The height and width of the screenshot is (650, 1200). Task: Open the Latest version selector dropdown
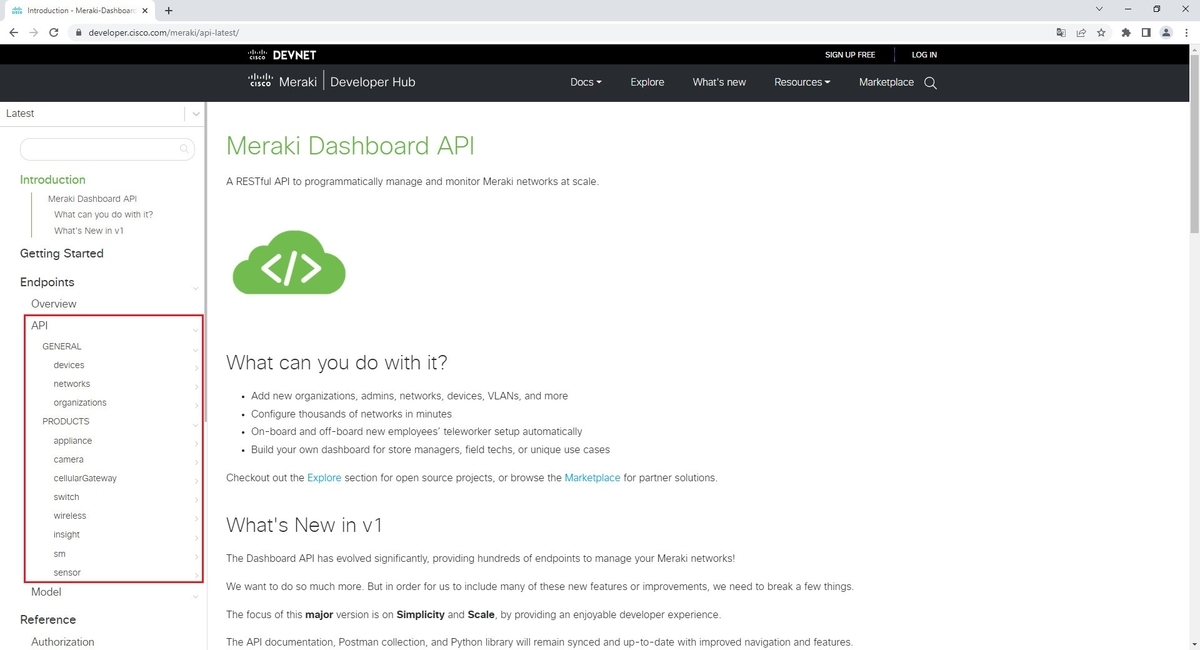pyautogui.click(x=196, y=113)
